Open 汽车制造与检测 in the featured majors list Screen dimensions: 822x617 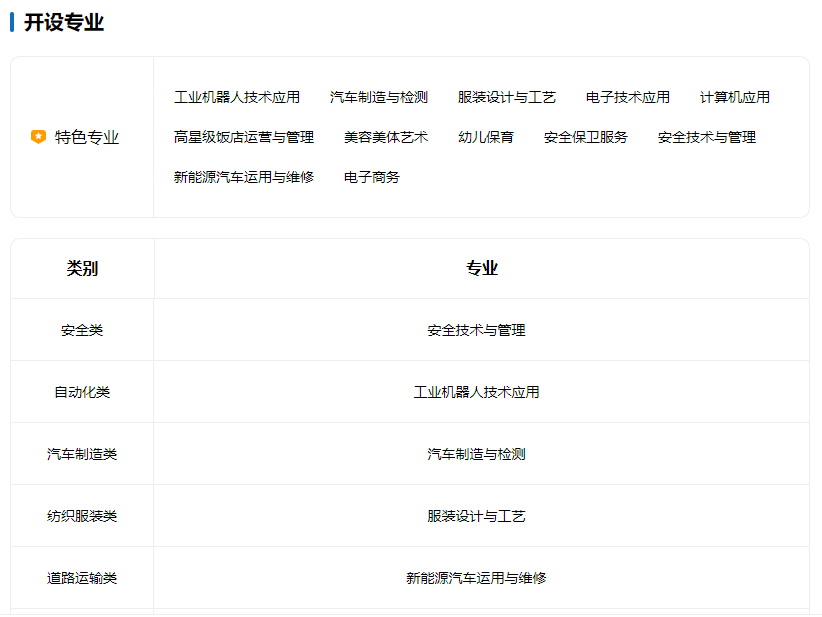(379, 98)
